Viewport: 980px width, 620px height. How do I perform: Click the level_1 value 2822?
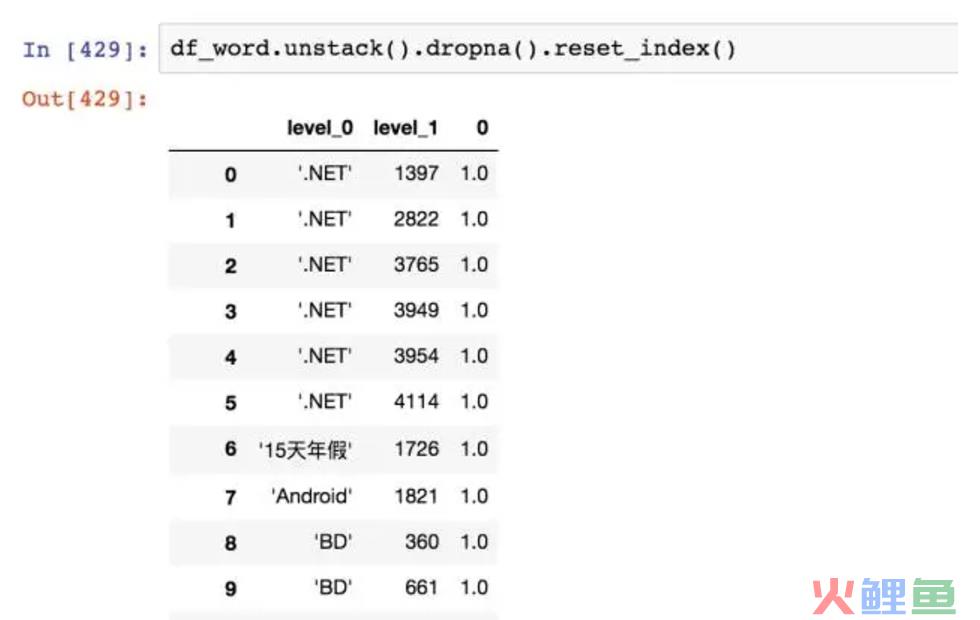pos(416,219)
